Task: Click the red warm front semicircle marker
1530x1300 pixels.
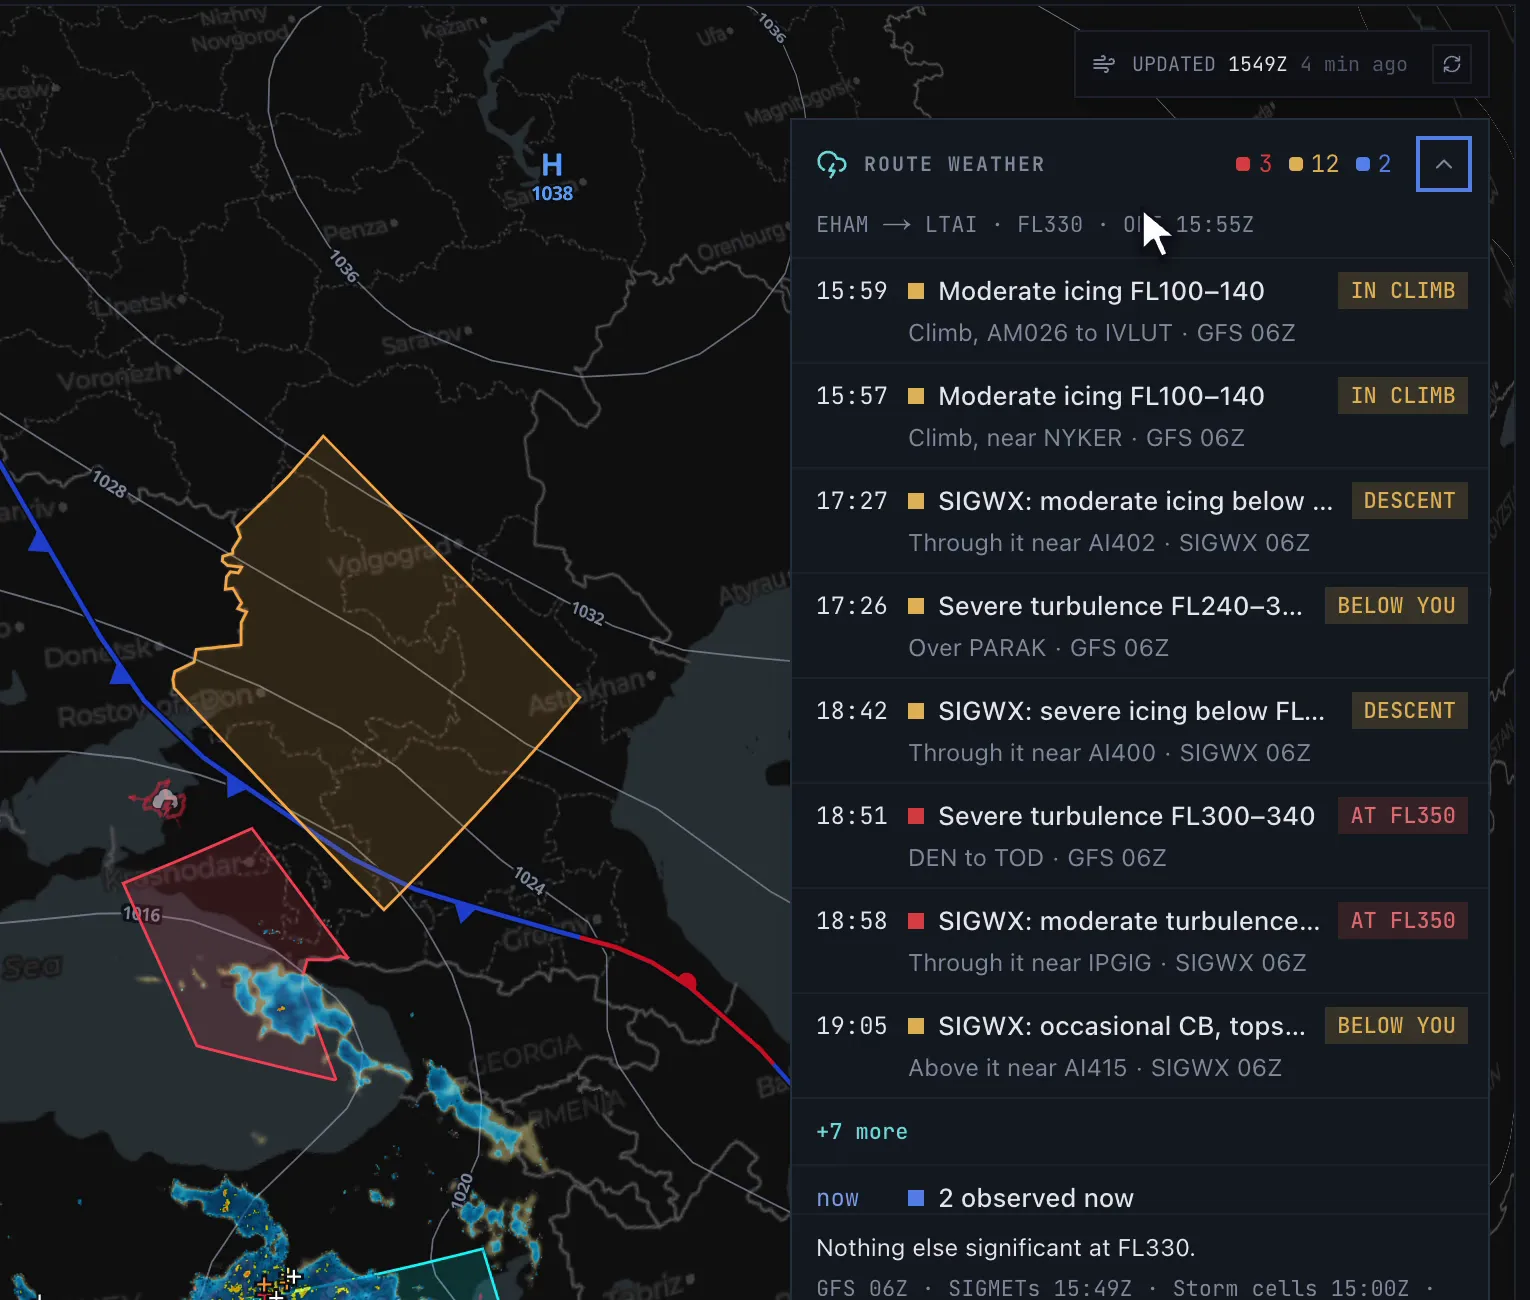Action: pyautogui.click(x=687, y=981)
